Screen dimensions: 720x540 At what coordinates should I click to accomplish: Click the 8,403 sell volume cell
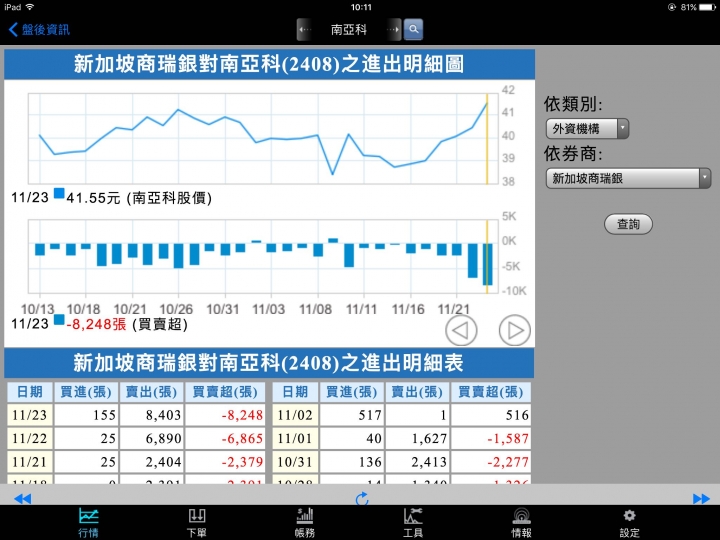pyautogui.click(x=152, y=415)
